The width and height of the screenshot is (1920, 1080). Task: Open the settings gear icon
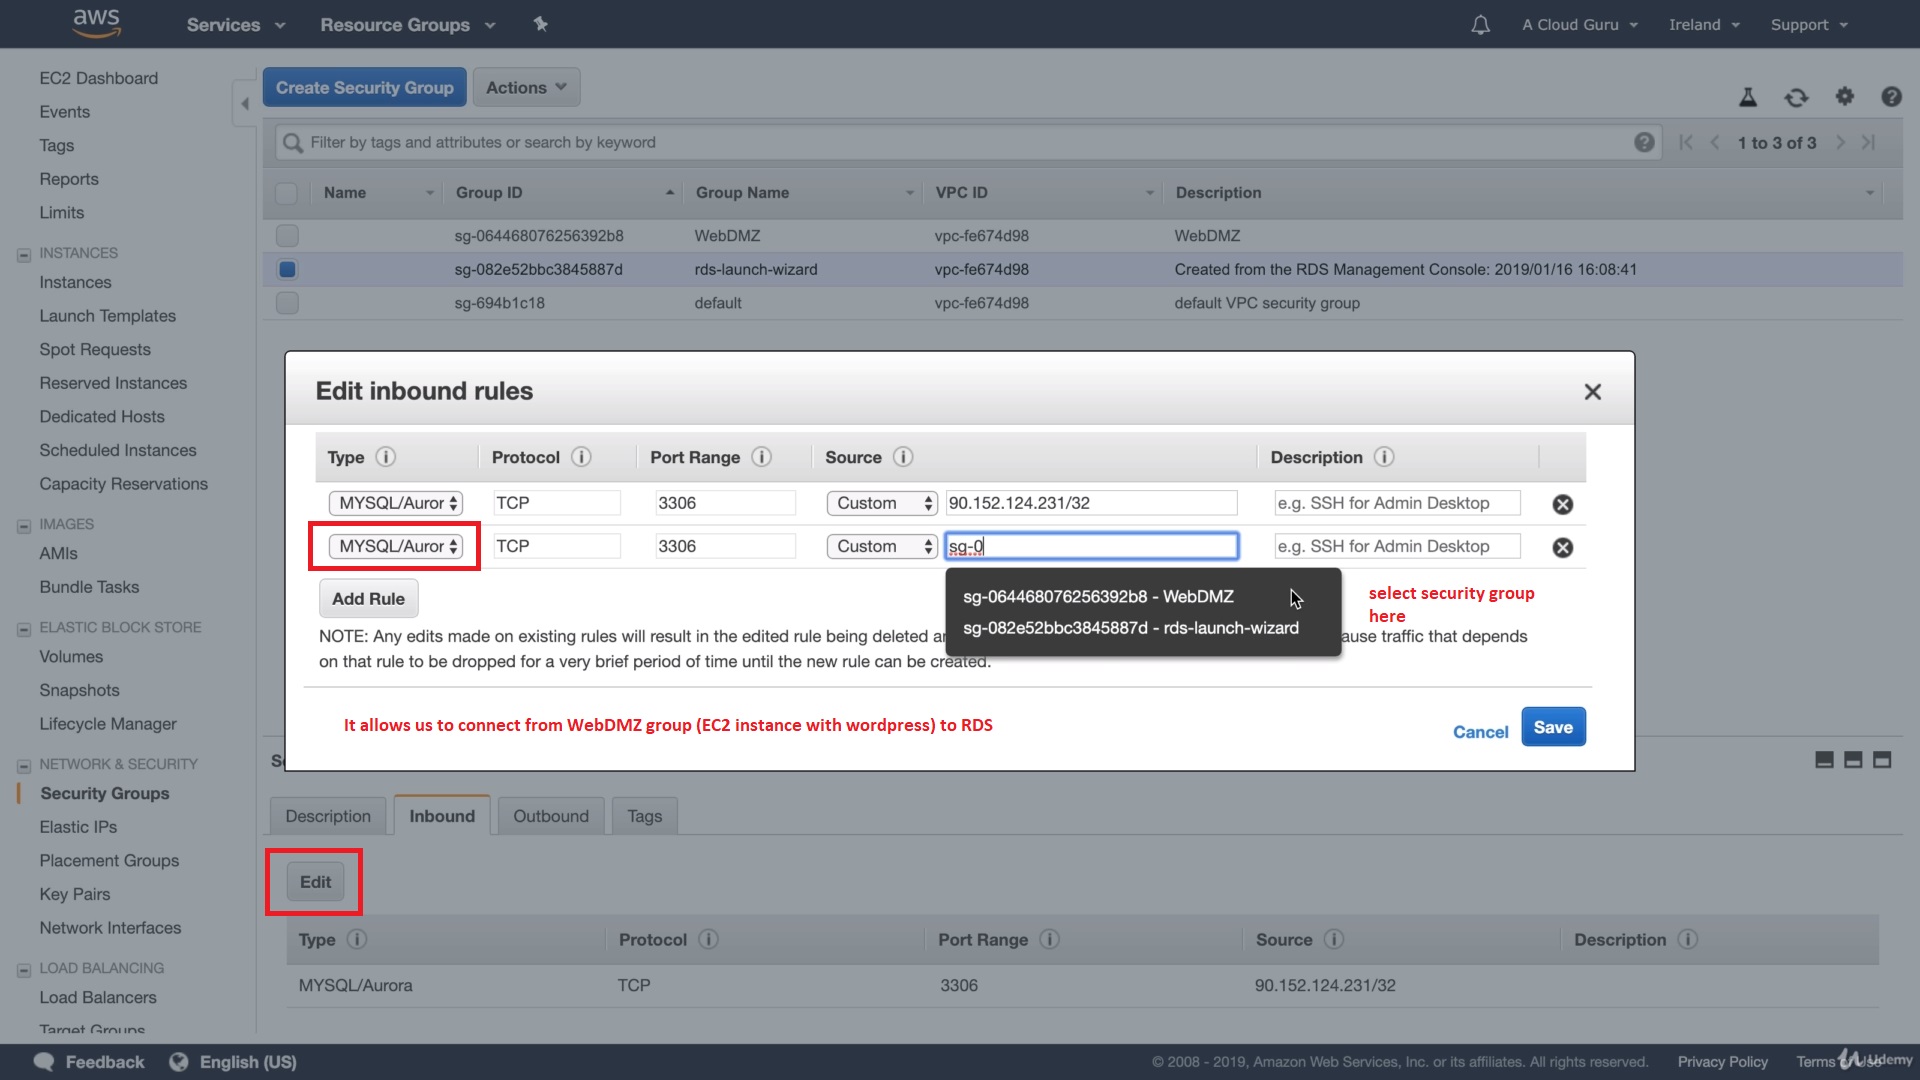point(1844,96)
